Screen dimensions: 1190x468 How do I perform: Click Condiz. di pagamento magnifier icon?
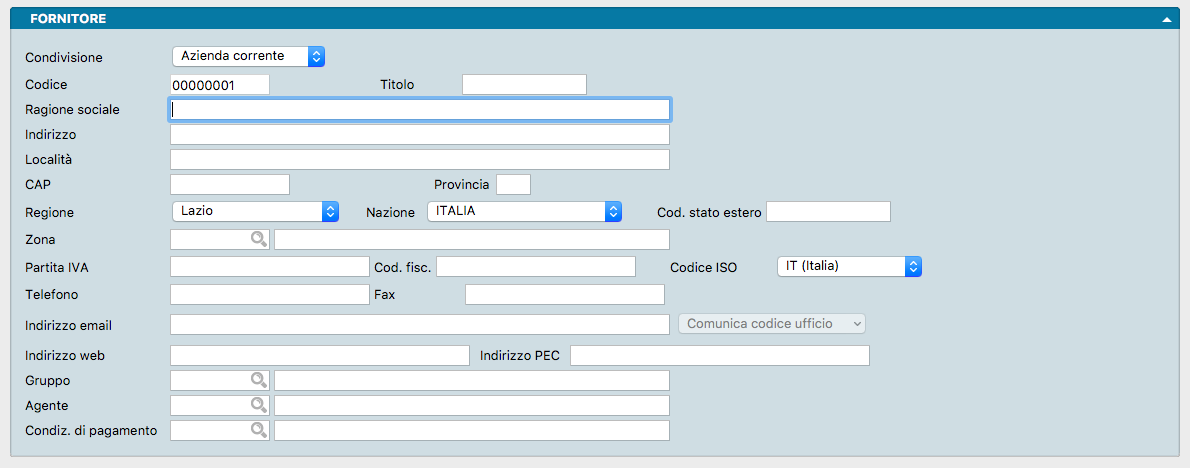pos(259,430)
